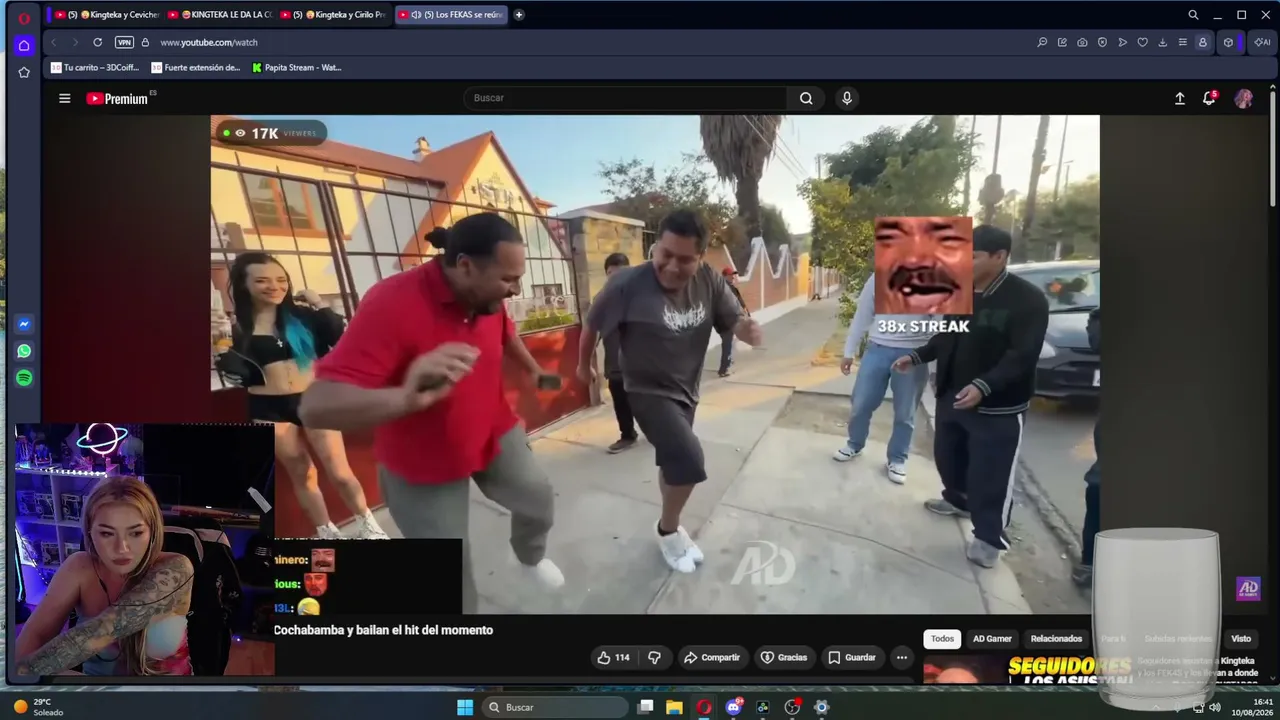Image resolution: width=1280 pixels, height=720 pixels.
Task: Click the www.youtube.com/watch address field
Action: [x=209, y=42]
